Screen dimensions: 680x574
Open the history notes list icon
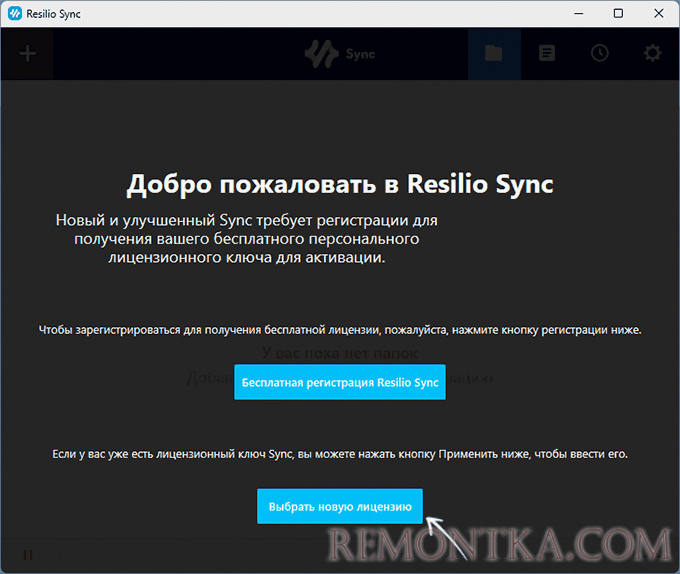tap(546, 54)
